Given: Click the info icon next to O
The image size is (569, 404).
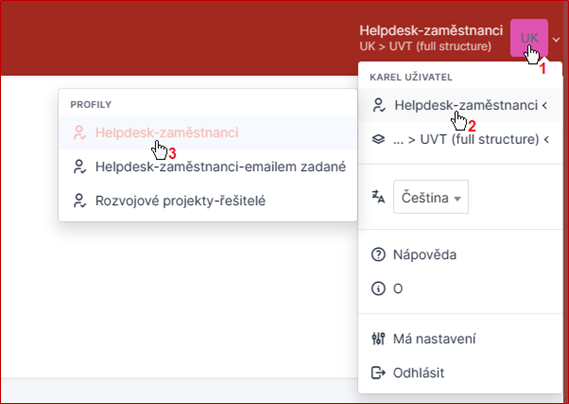Looking at the screenshot, I should (378, 289).
